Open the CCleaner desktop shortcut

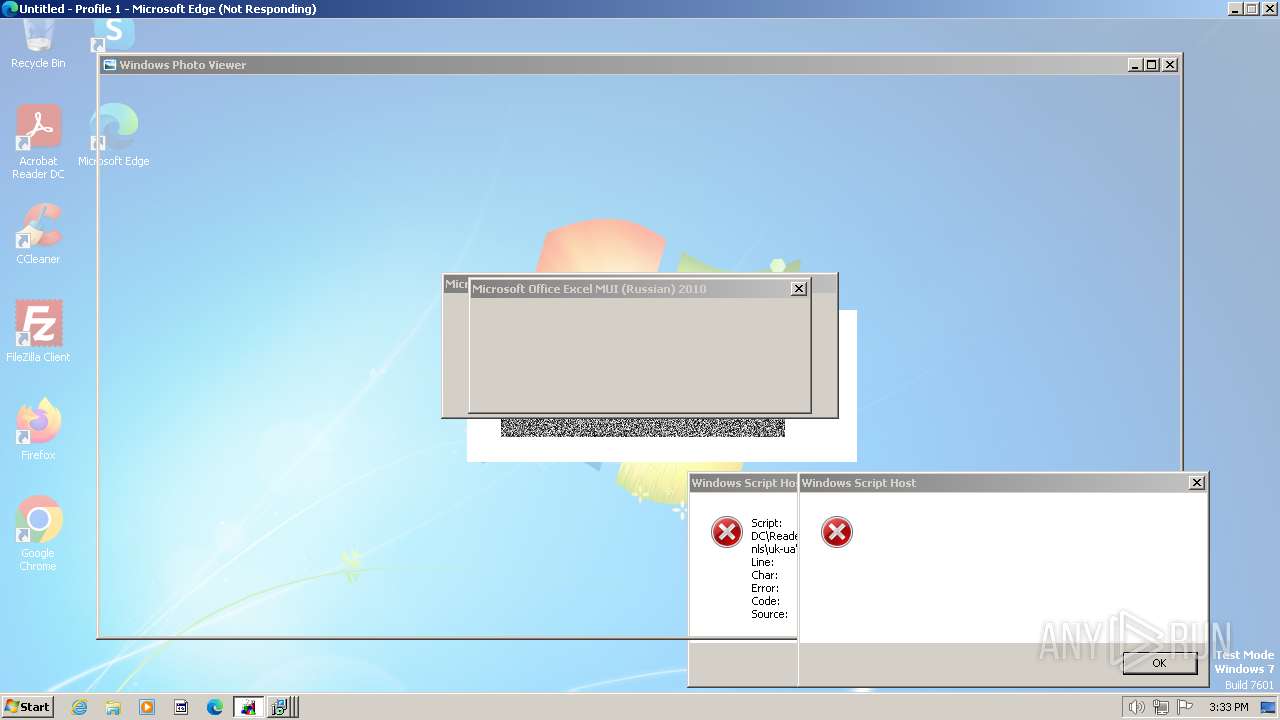tap(38, 234)
